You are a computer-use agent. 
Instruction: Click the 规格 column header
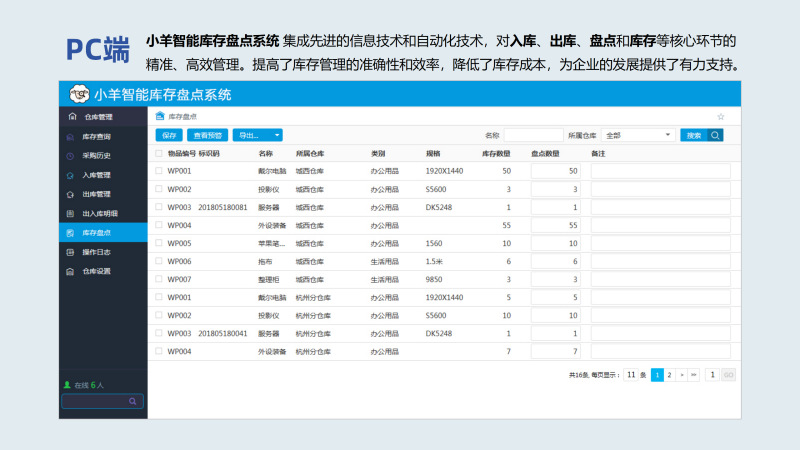433,154
